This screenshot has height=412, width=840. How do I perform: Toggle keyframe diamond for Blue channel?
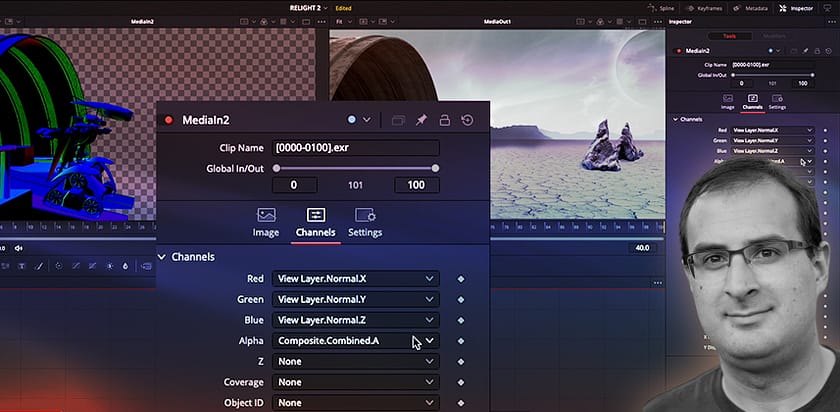[460, 320]
